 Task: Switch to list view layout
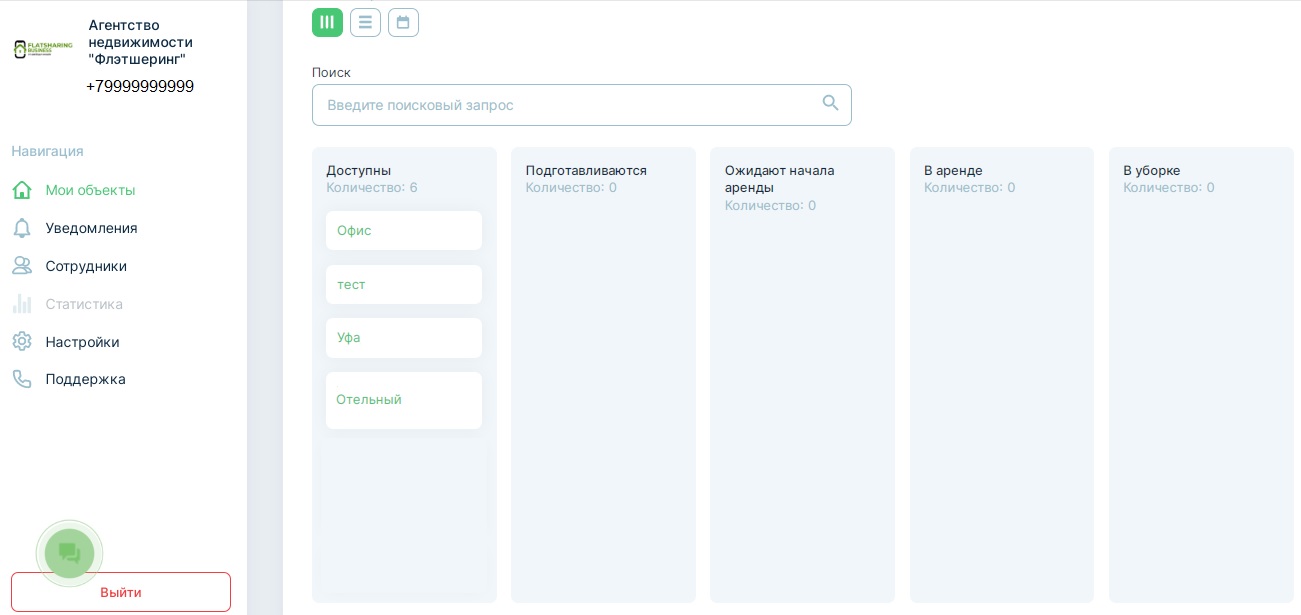pos(365,22)
